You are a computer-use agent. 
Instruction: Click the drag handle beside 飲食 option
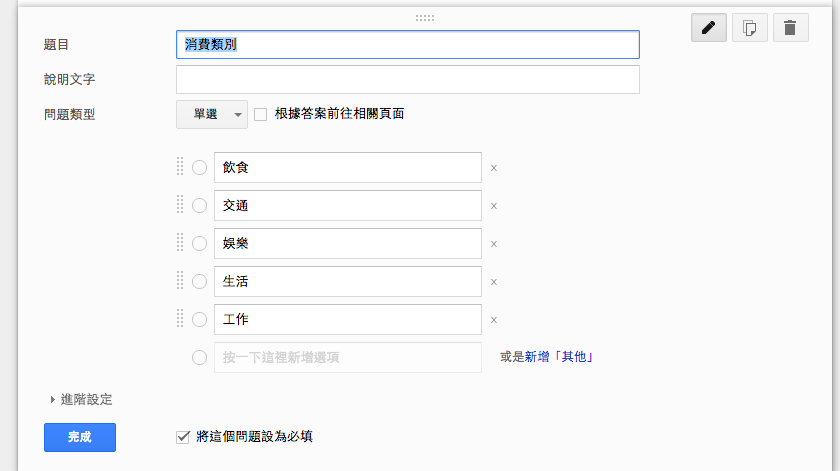(x=180, y=167)
